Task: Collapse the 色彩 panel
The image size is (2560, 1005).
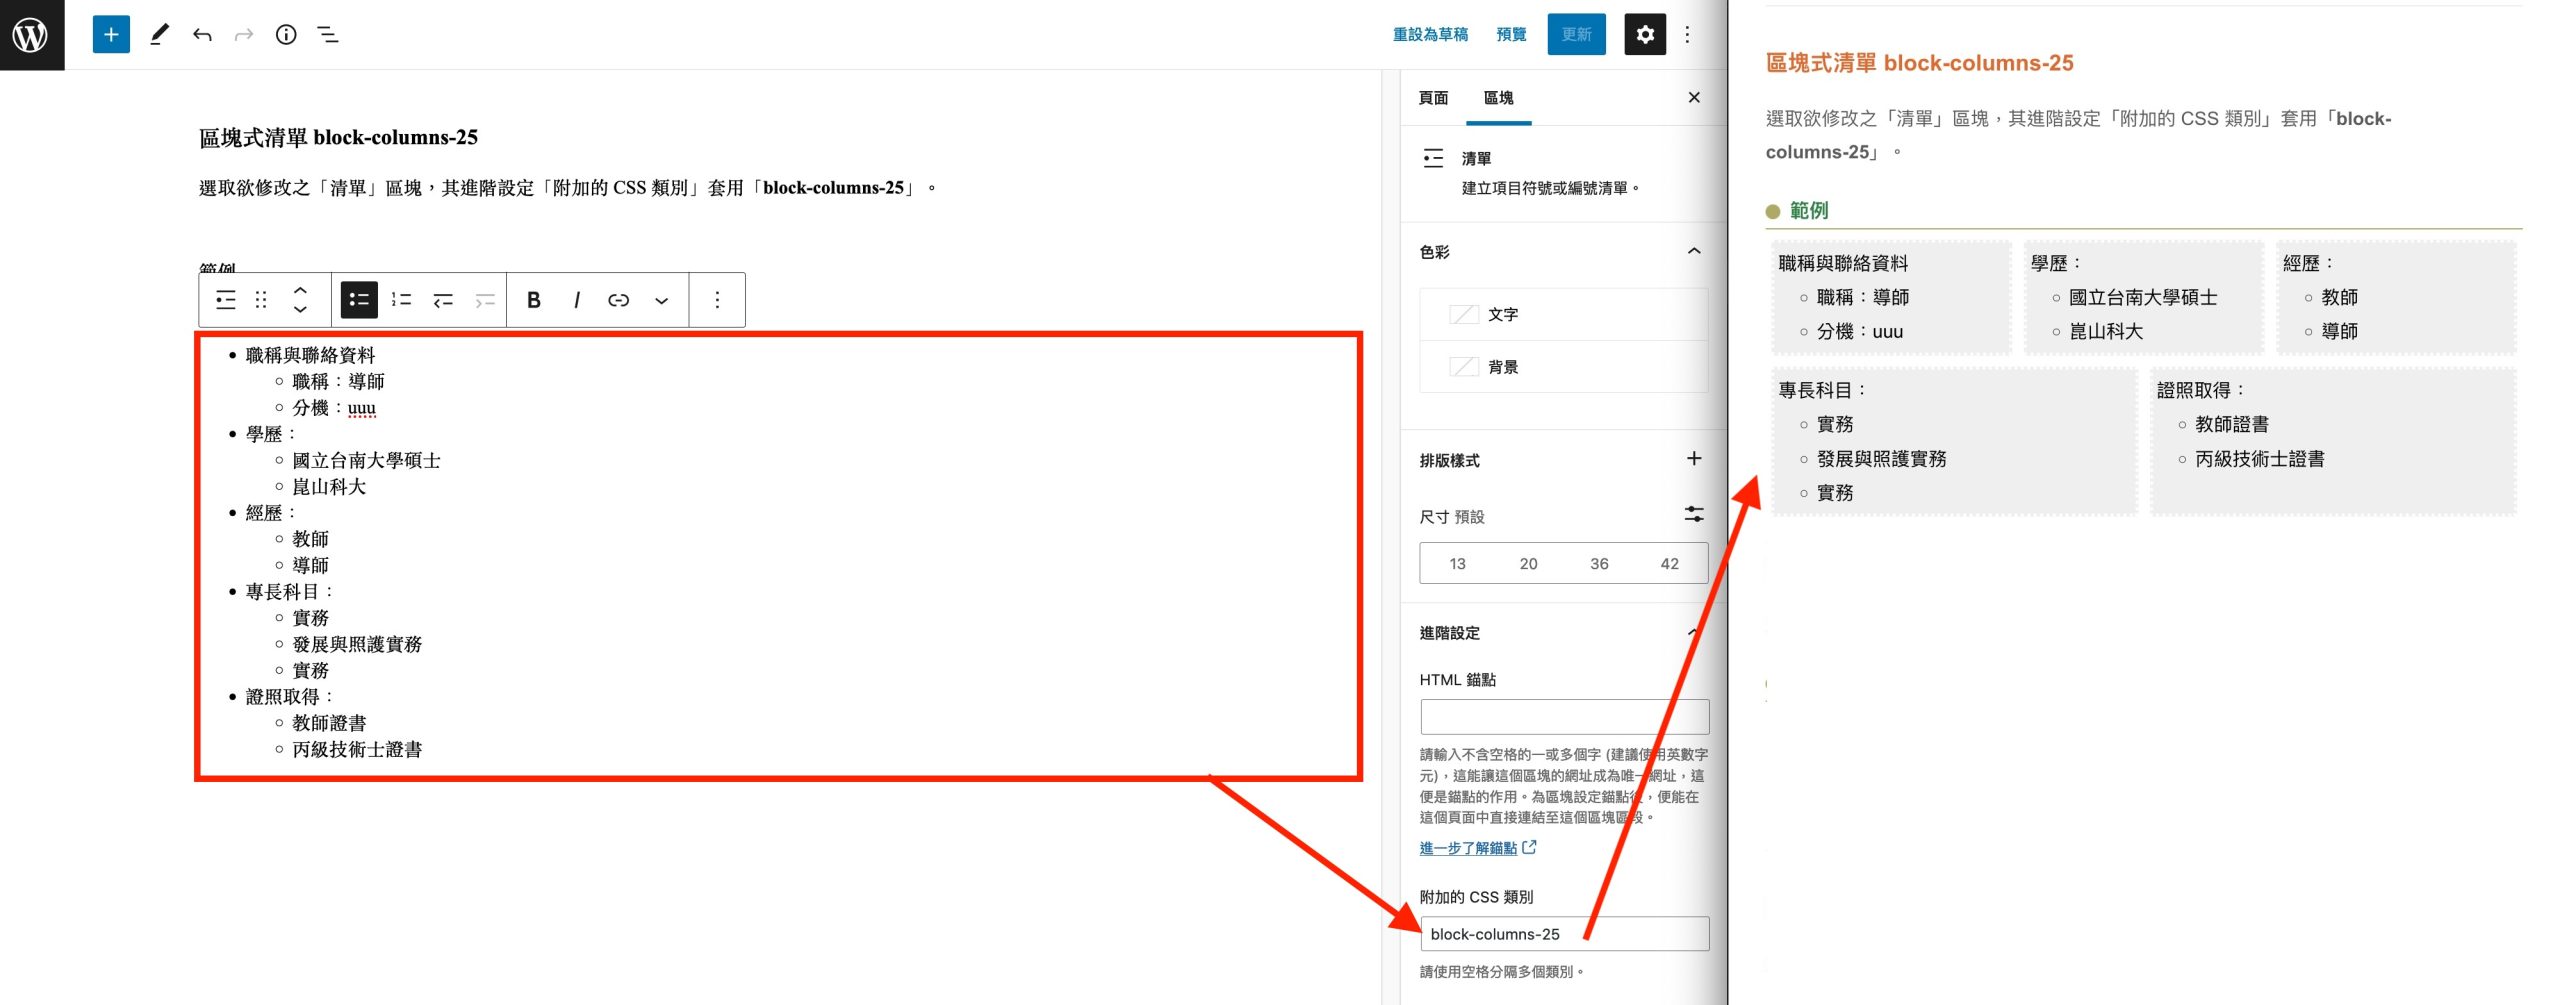Action: tap(1694, 251)
